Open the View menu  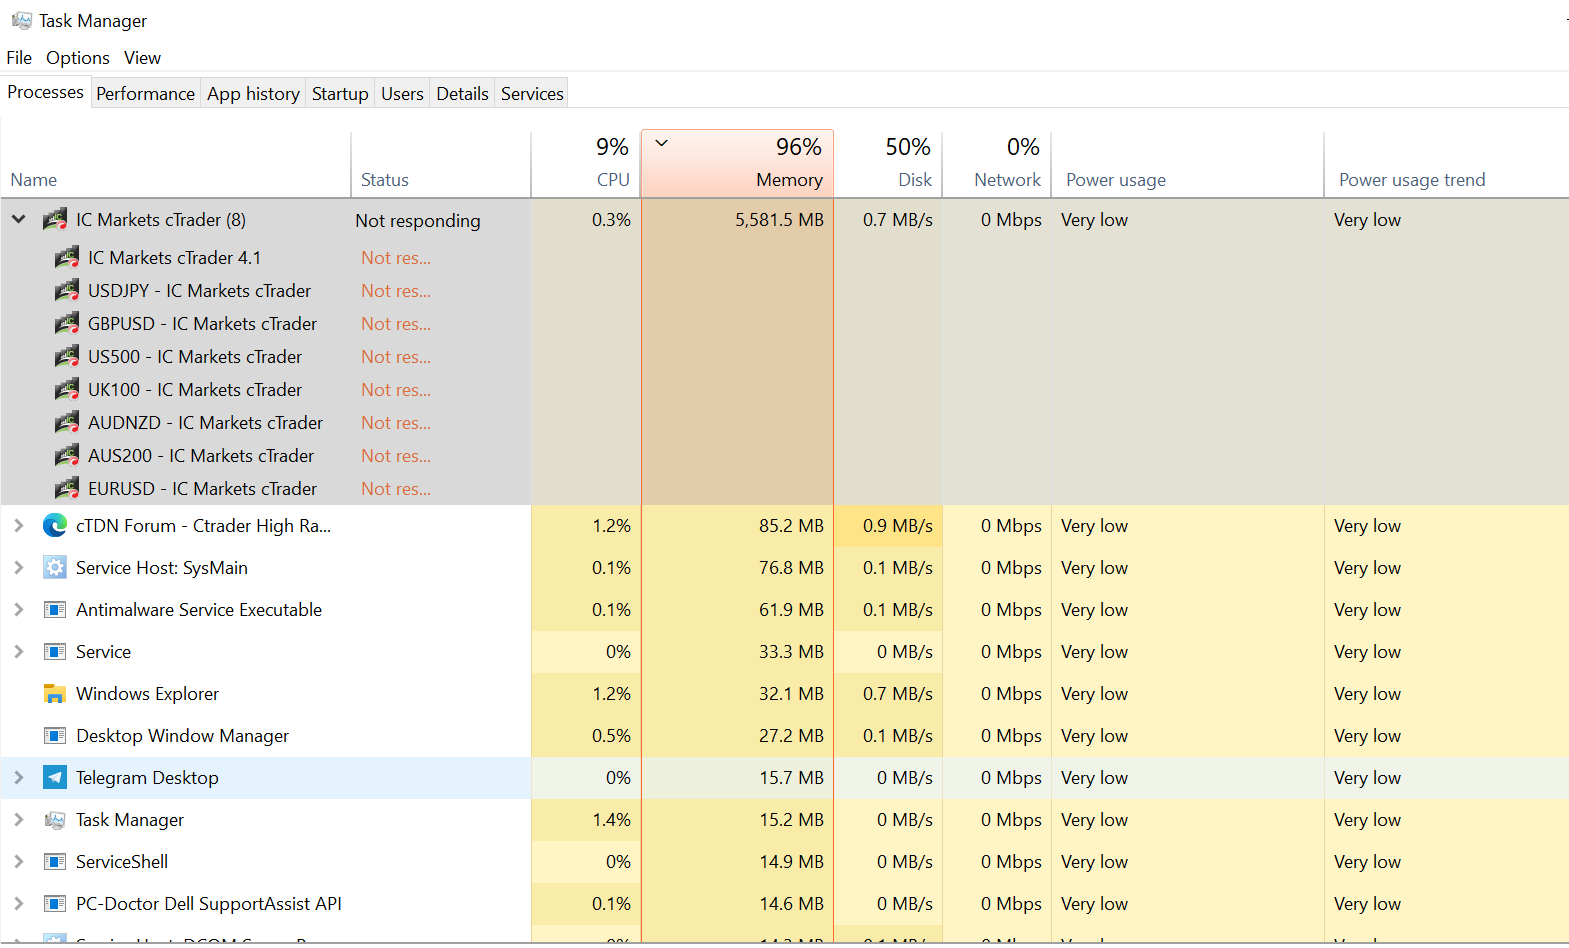(x=142, y=58)
